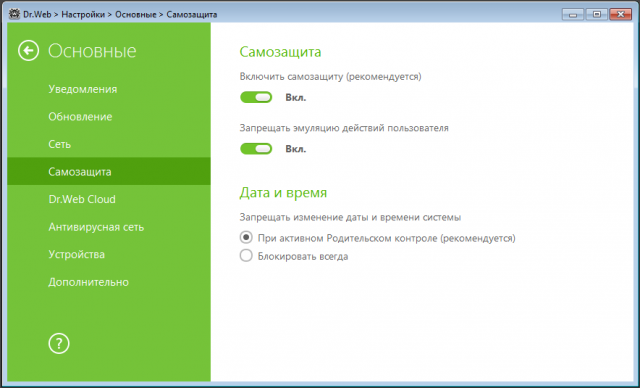Click the Самозащита section heading
Screen dimensions: 640x388
[x=280, y=52]
